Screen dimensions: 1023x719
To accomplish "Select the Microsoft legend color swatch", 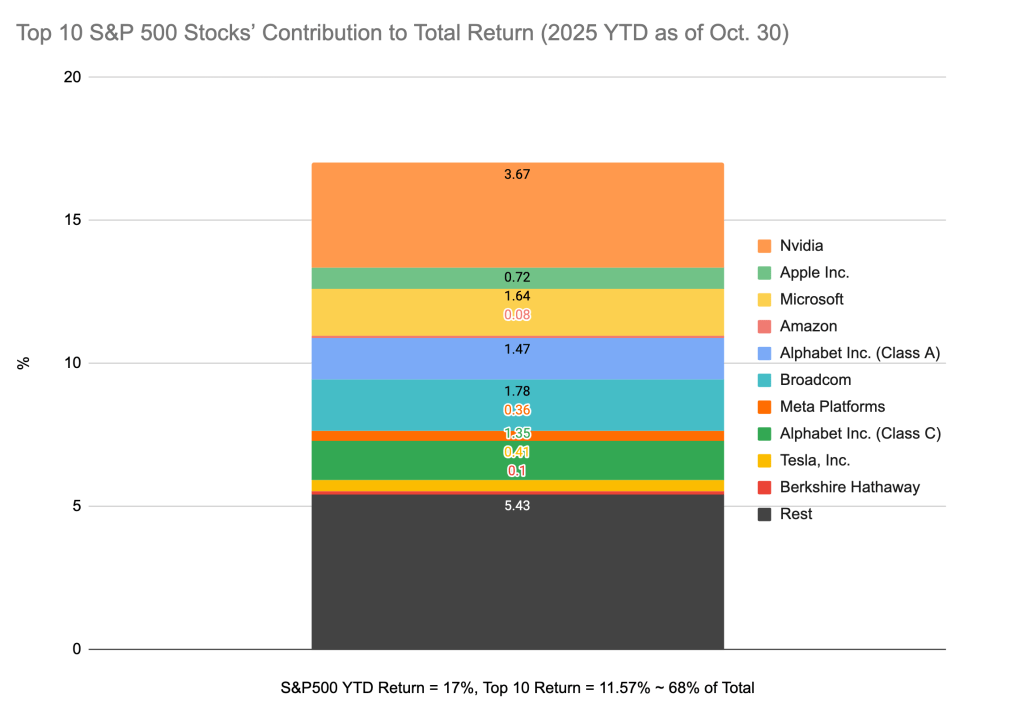I will coord(765,299).
